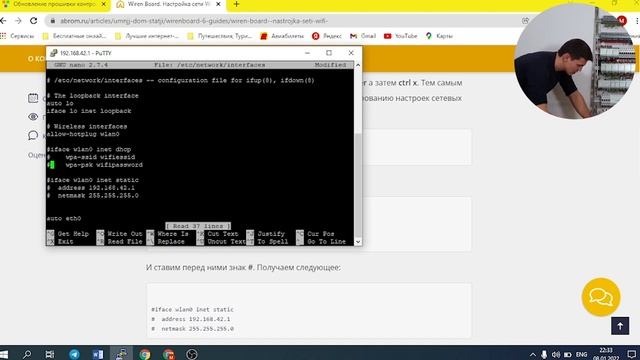Open the Лучшие интернет bookmarks folder
This screenshot has width=640, height=360.
147,36
